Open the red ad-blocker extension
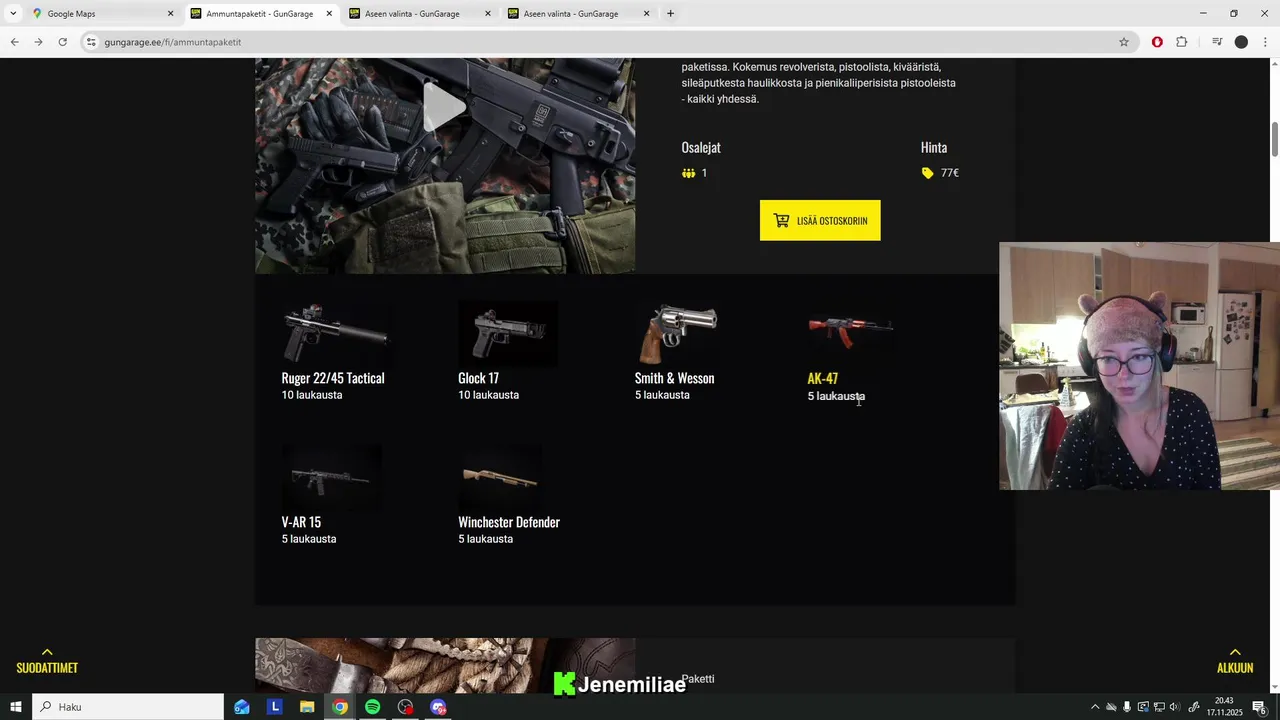The height and width of the screenshot is (720, 1280). tap(1157, 42)
